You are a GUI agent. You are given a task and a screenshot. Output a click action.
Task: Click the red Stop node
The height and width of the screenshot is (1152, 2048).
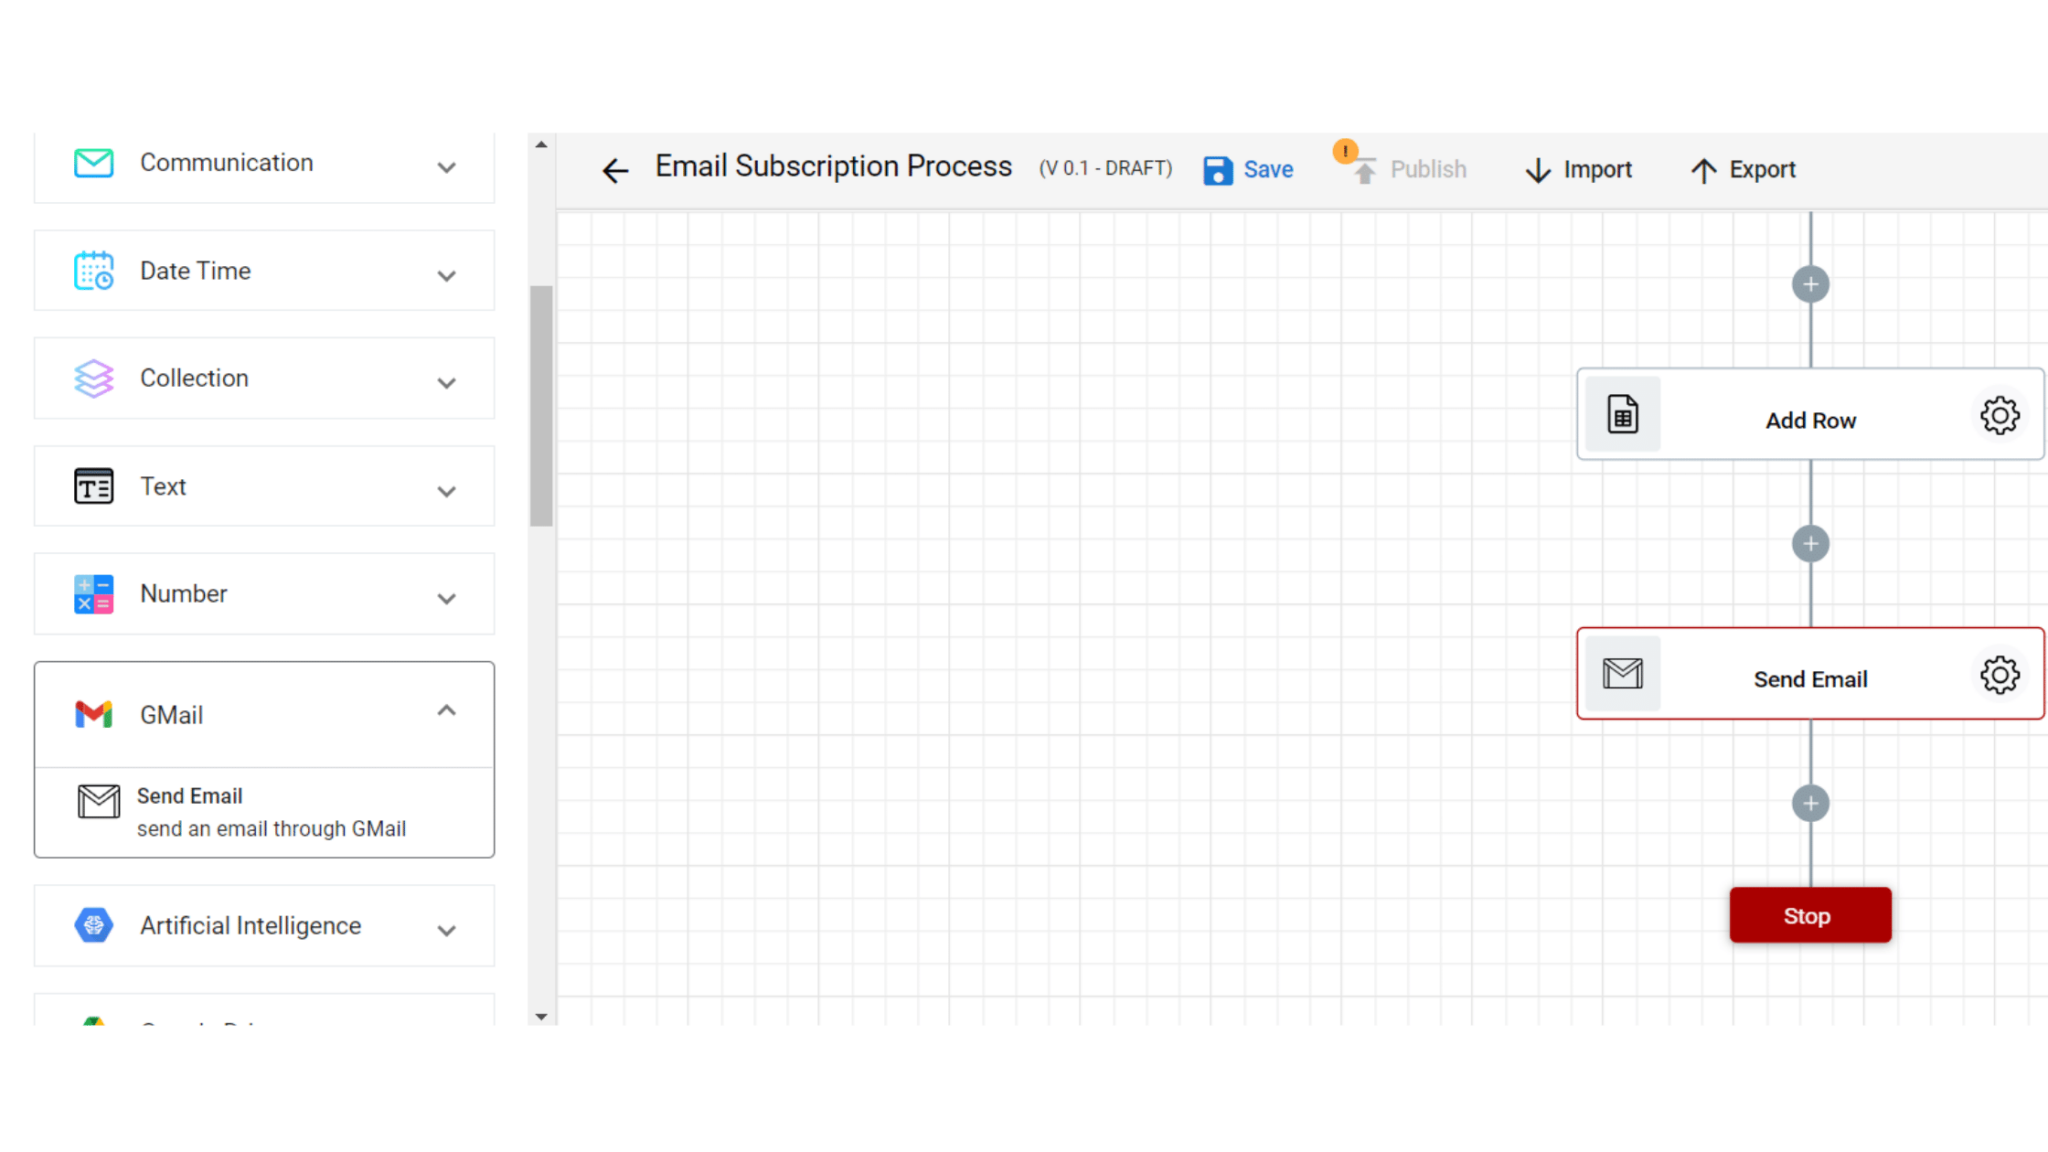coord(1810,915)
